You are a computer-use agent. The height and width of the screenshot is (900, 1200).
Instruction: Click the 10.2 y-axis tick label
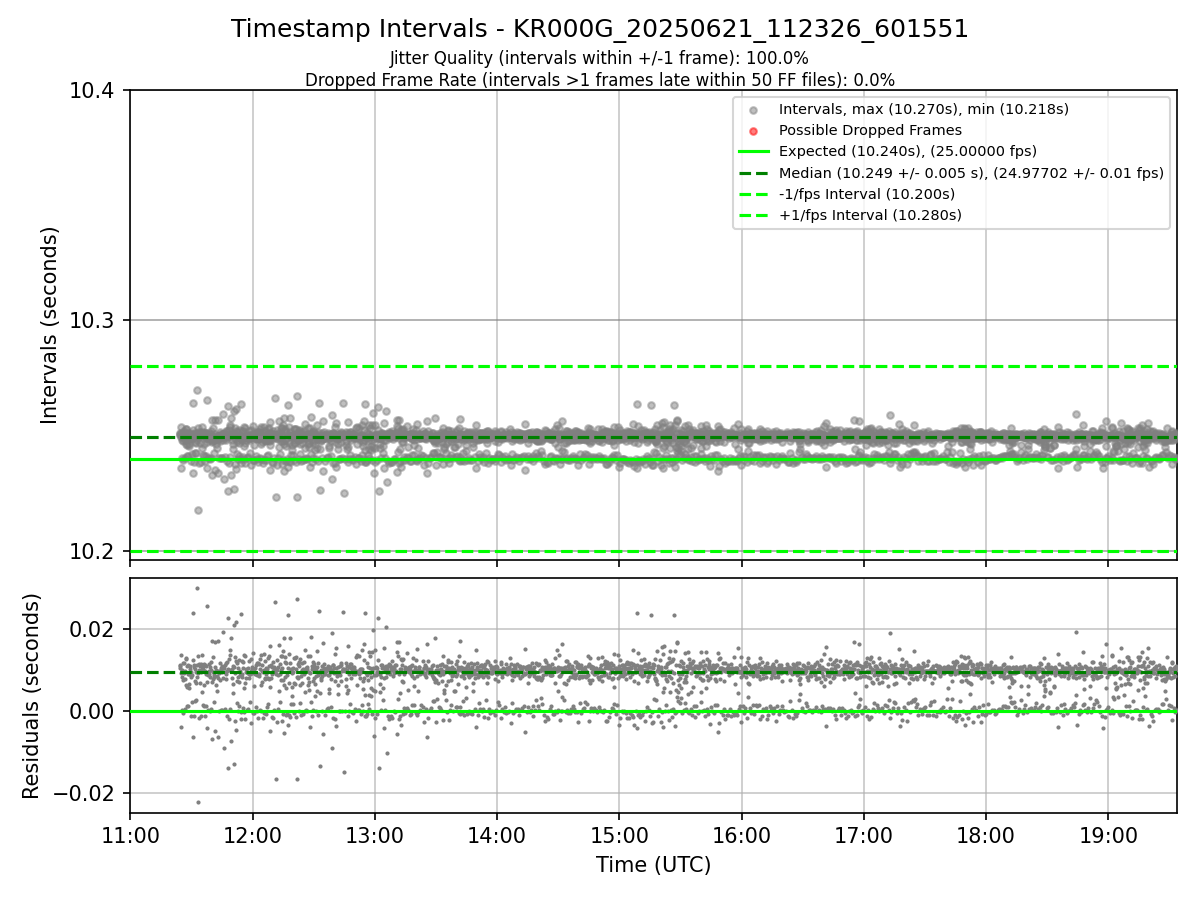(94, 552)
